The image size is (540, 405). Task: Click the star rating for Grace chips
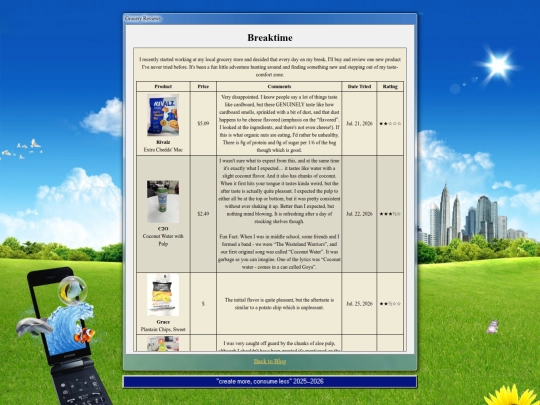[390, 304]
